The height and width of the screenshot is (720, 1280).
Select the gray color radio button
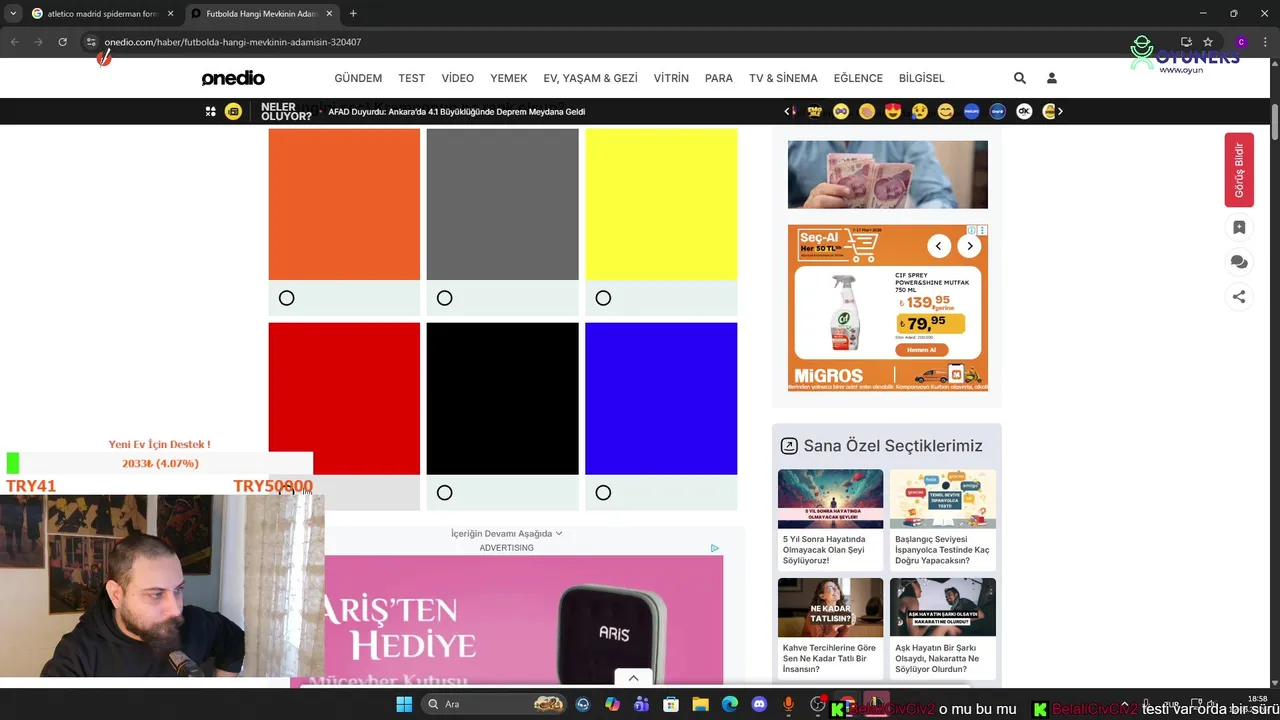445,298
